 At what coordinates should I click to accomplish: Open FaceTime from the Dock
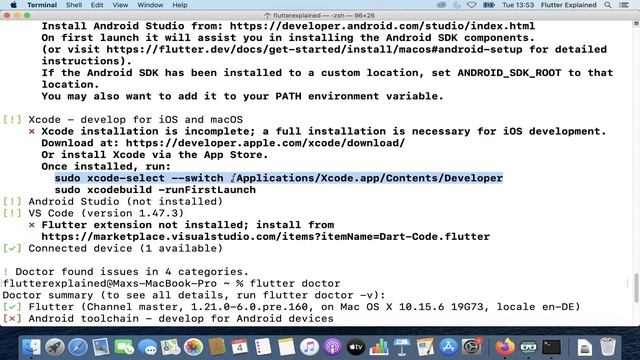(x=124, y=347)
